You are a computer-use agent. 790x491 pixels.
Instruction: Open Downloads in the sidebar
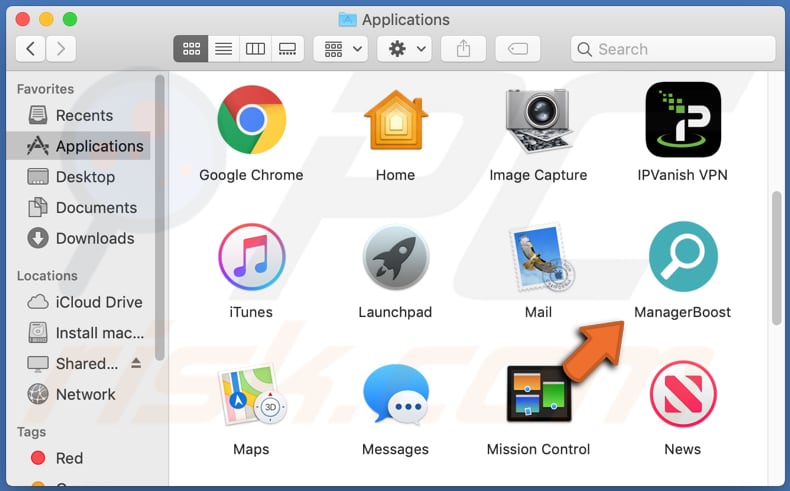(x=78, y=238)
